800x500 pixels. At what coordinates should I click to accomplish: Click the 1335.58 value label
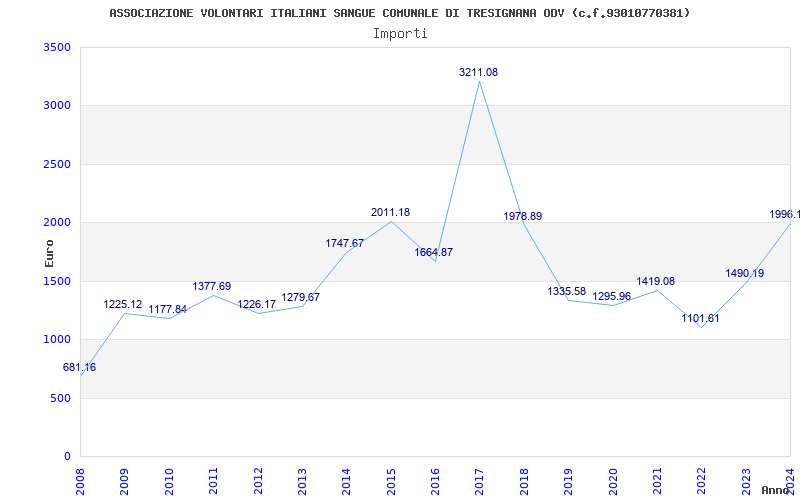pos(566,291)
